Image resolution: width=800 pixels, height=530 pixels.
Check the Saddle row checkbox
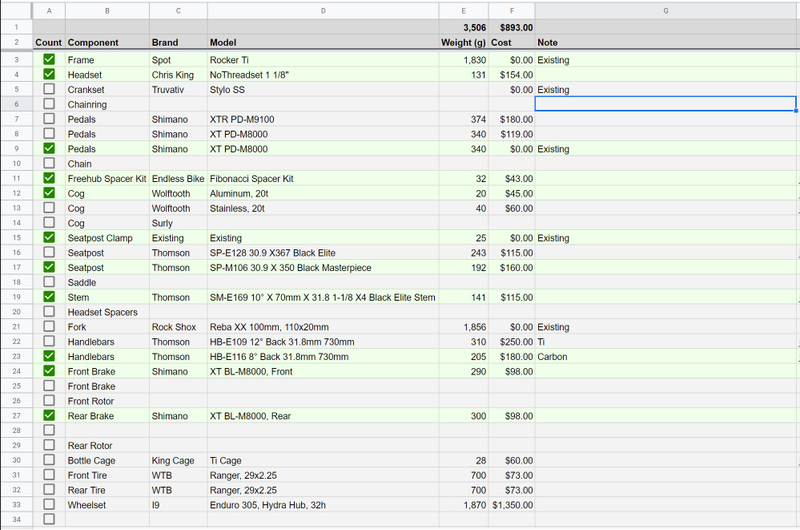pyautogui.click(x=49, y=282)
